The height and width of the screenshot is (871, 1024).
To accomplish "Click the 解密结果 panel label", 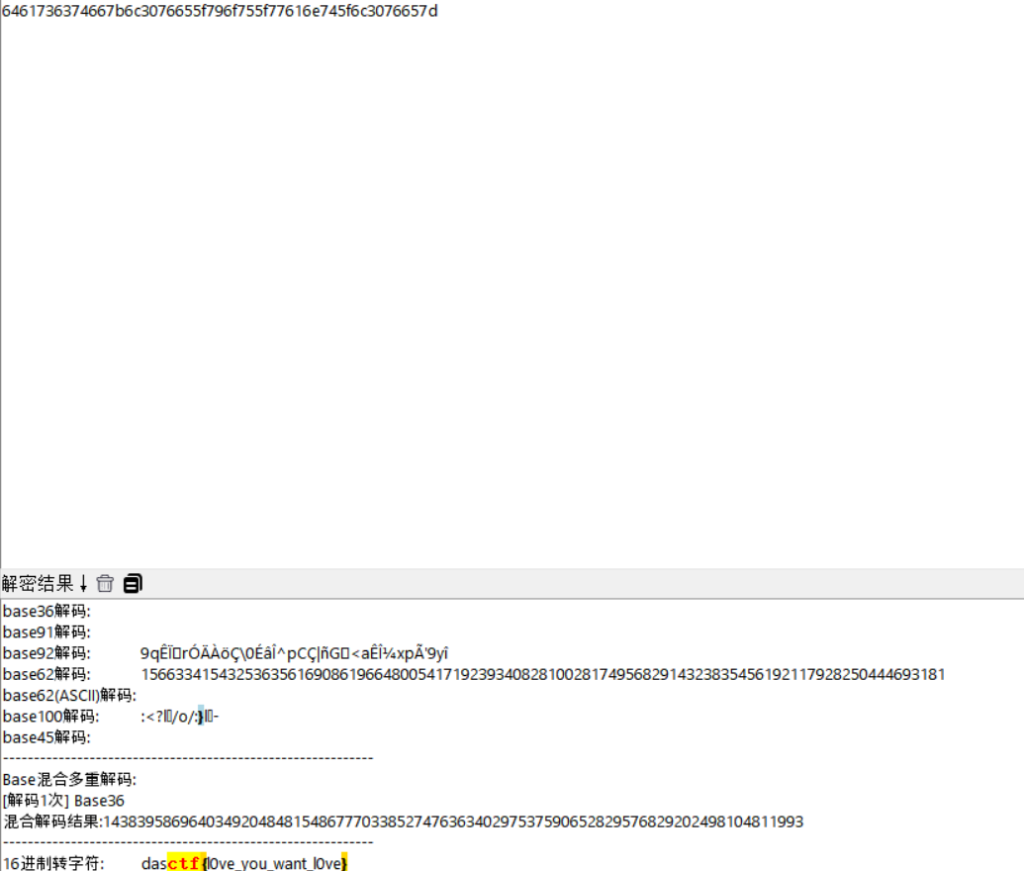I will [38, 583].
